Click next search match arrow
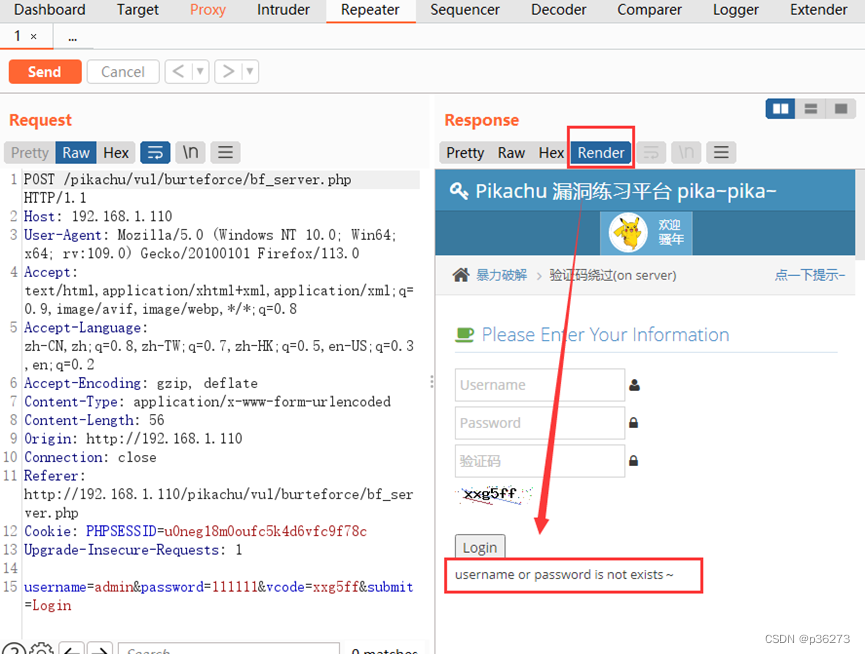This screenshot has width=865, height=654. 100,650
